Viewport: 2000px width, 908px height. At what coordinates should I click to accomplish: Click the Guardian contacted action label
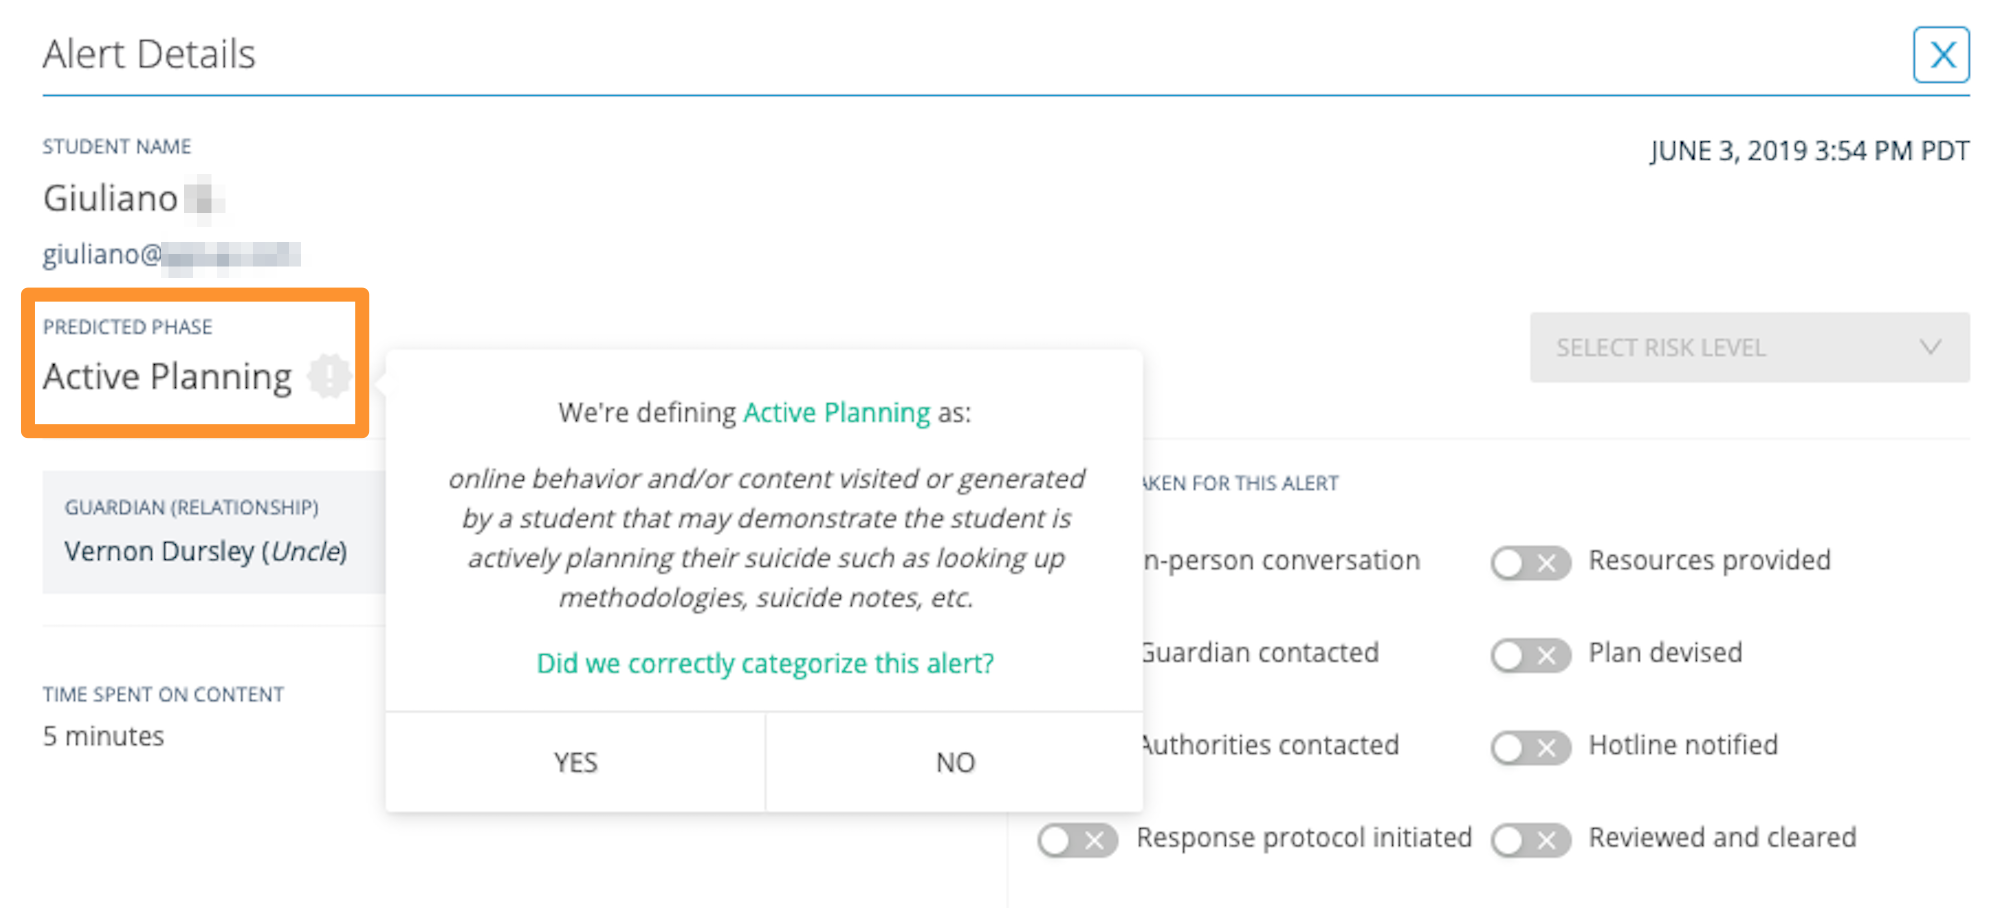[1260, 653]
